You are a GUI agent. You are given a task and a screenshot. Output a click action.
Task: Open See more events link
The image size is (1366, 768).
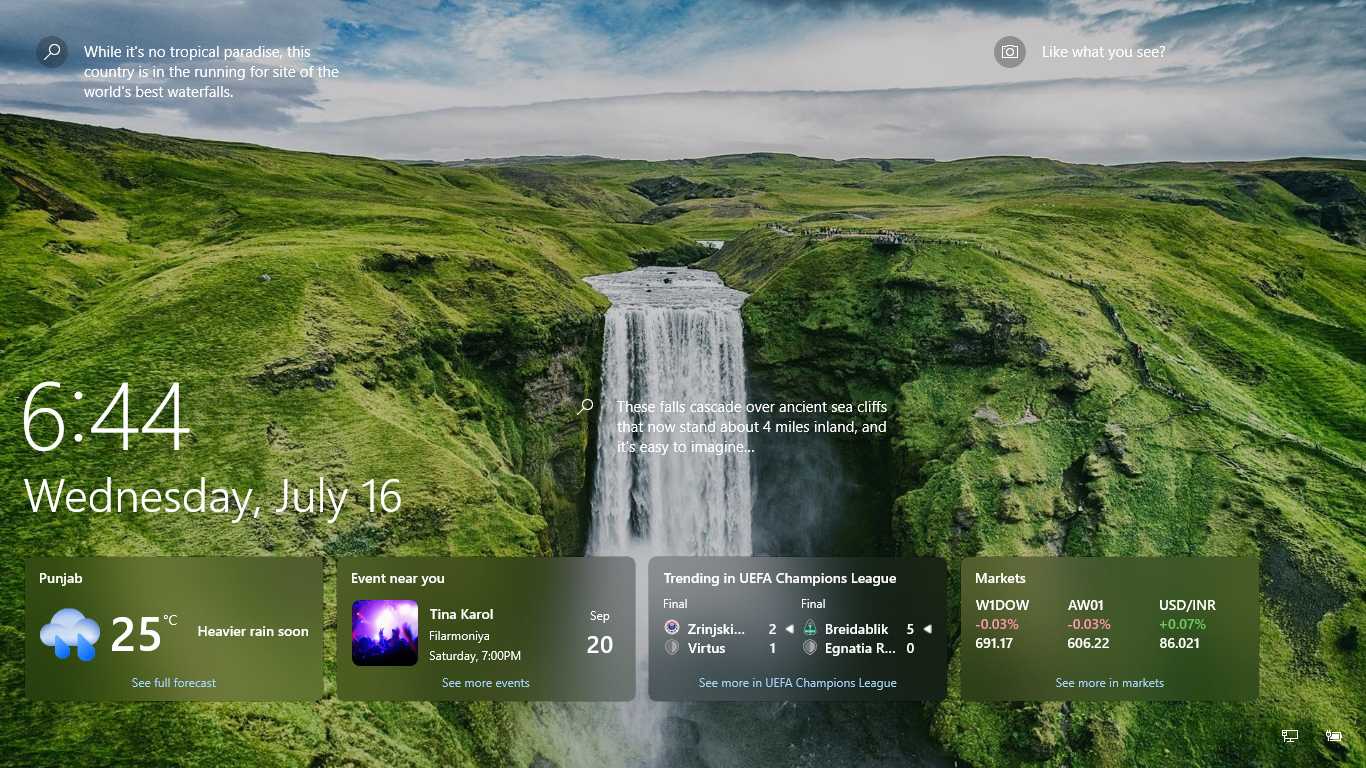click(x=486, y=683)
